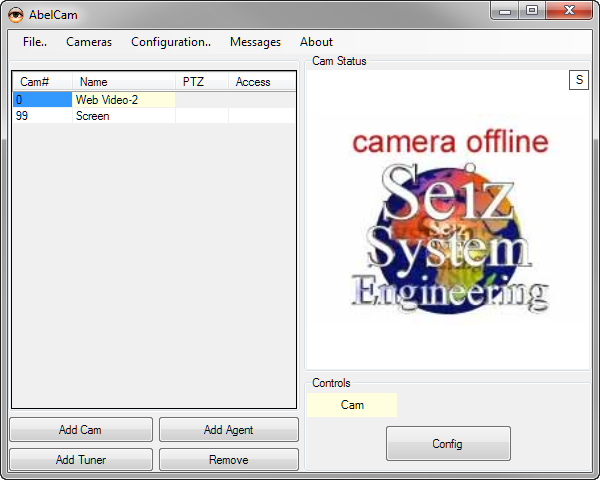Minimize the AbelCam window
Viewport: 600px width, 480px height.
[505, 11]
